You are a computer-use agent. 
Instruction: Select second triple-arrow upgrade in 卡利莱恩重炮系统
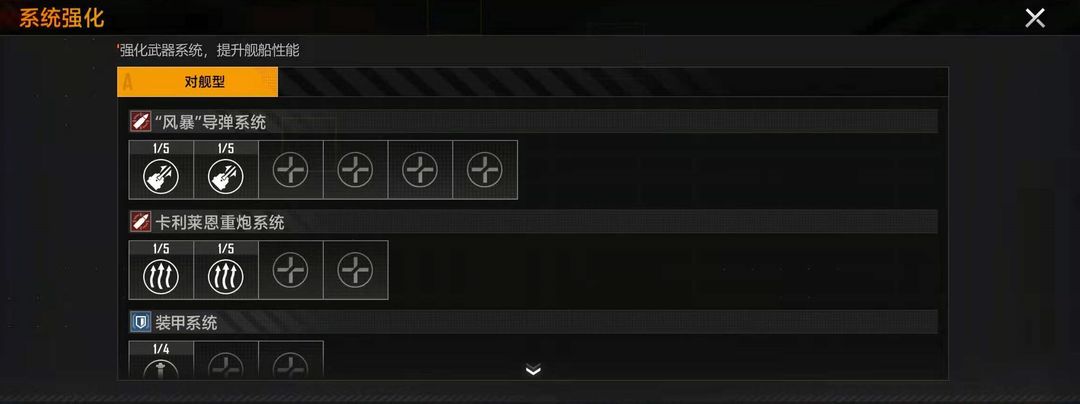pyautogui.click(x=226, y=270)
